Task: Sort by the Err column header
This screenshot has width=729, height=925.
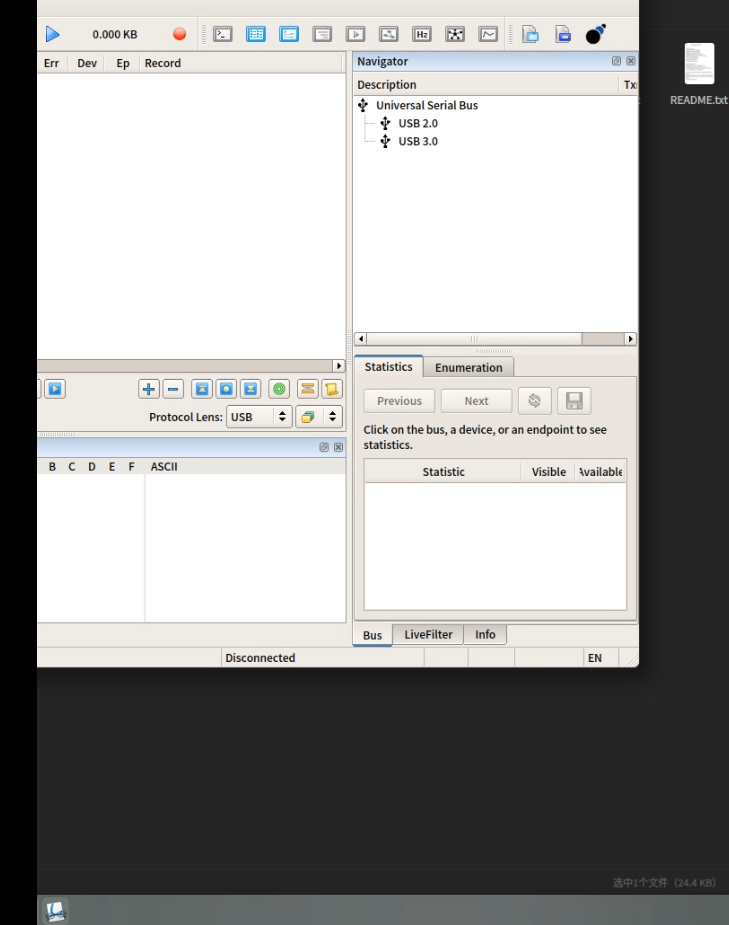Action: point(51,63)
